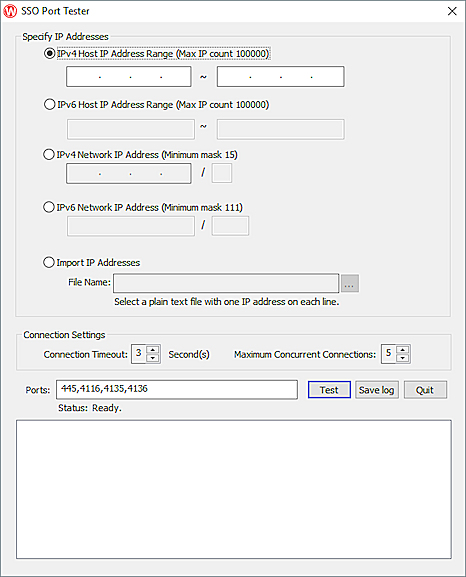
Task: Click the Ports field containing 445,4116,4135,4136
Action: (x=177, y=390)
